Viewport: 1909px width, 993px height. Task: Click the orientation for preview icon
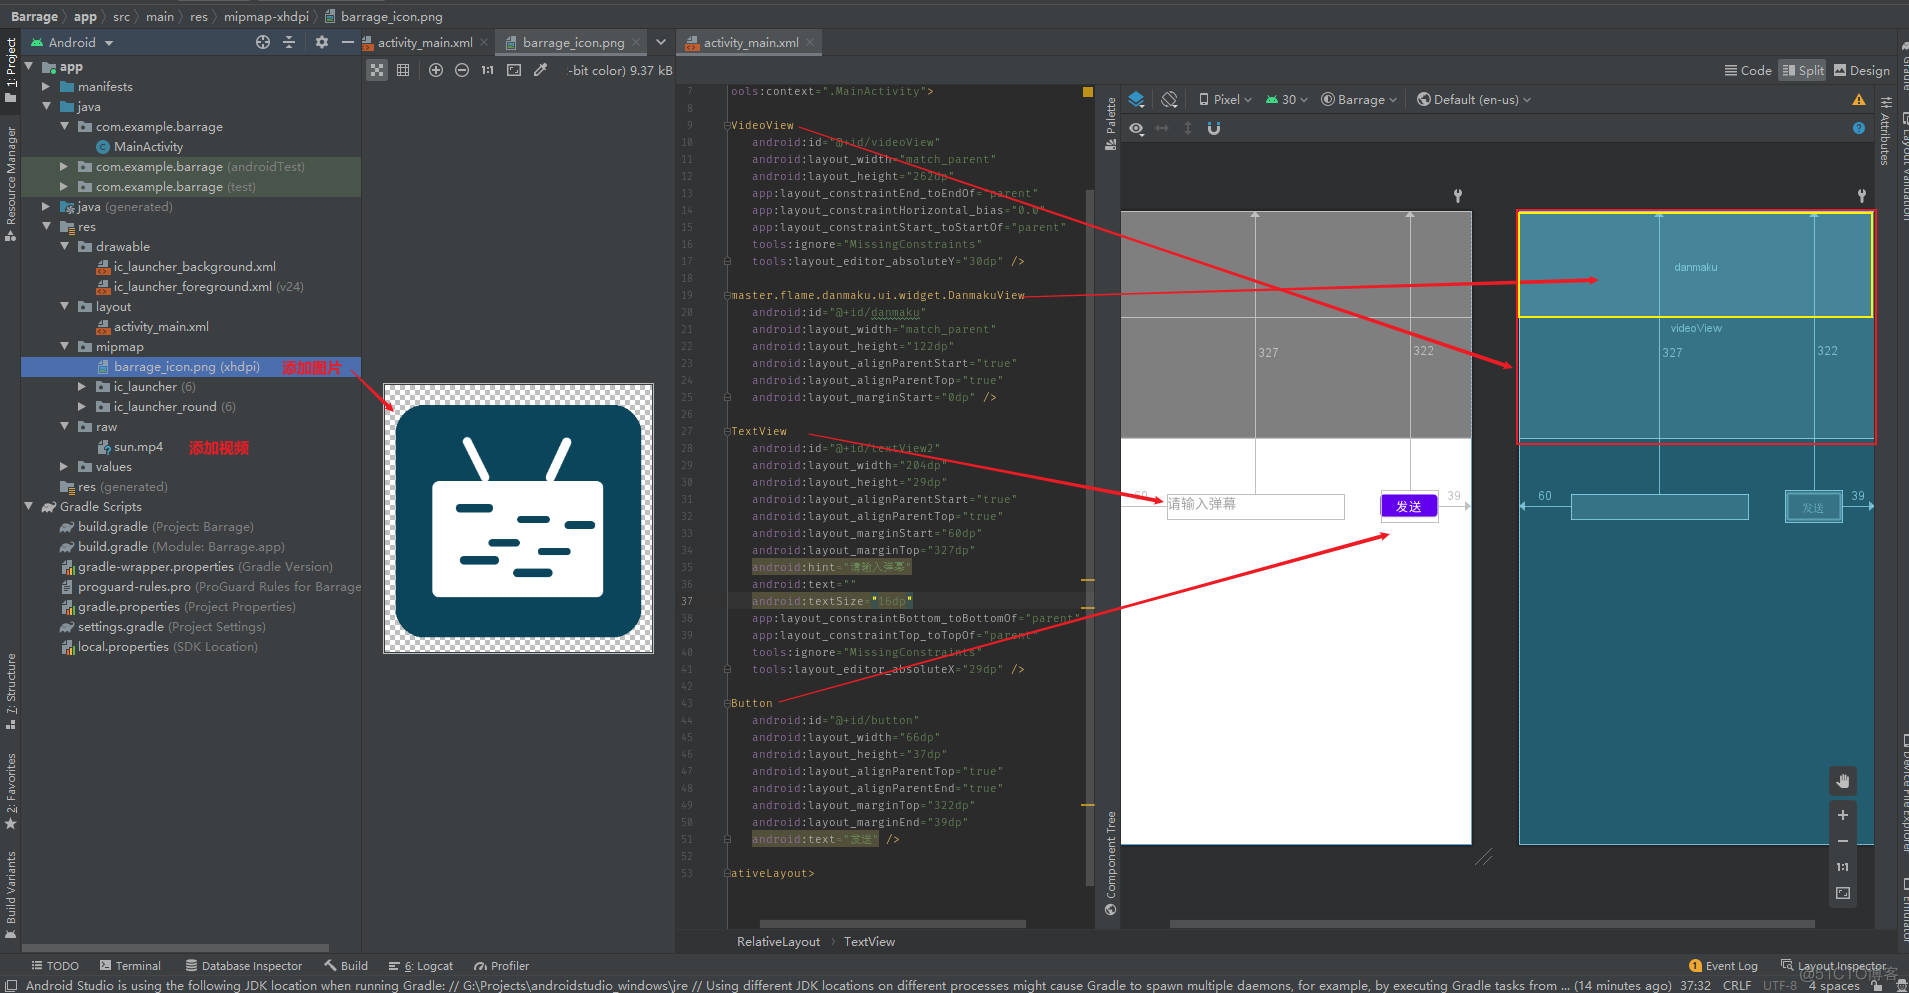pyautogui.click(x=1169, y=99)
